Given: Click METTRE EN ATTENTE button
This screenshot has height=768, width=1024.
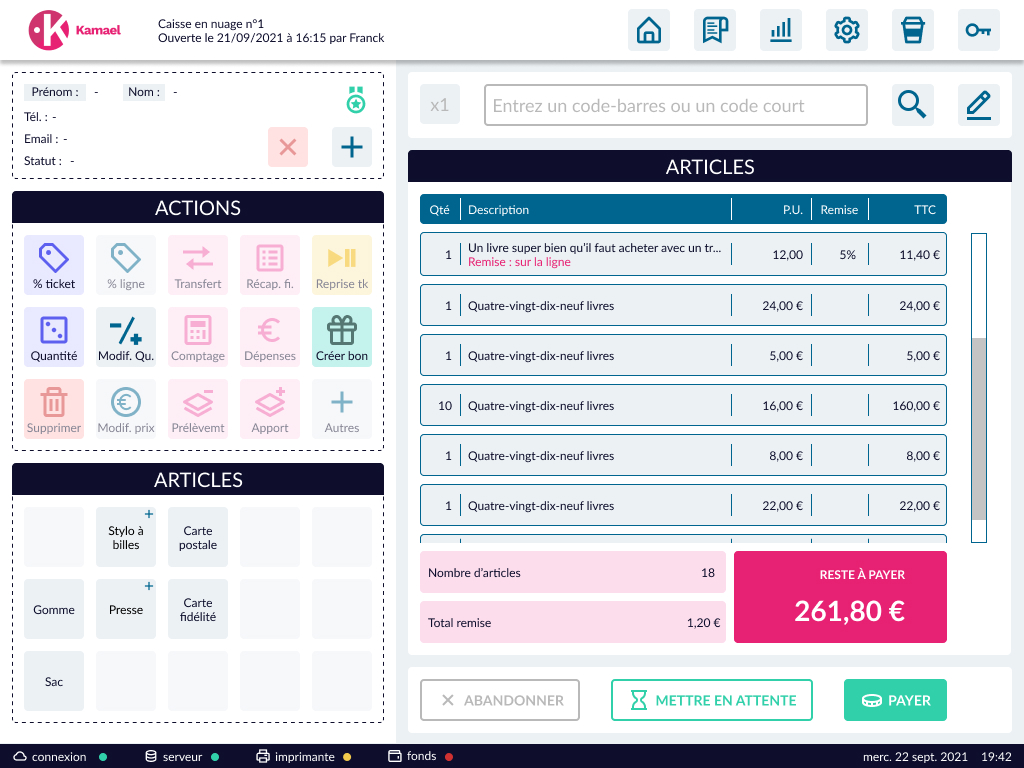Looking at the screenshot, I should coord(711,701).
